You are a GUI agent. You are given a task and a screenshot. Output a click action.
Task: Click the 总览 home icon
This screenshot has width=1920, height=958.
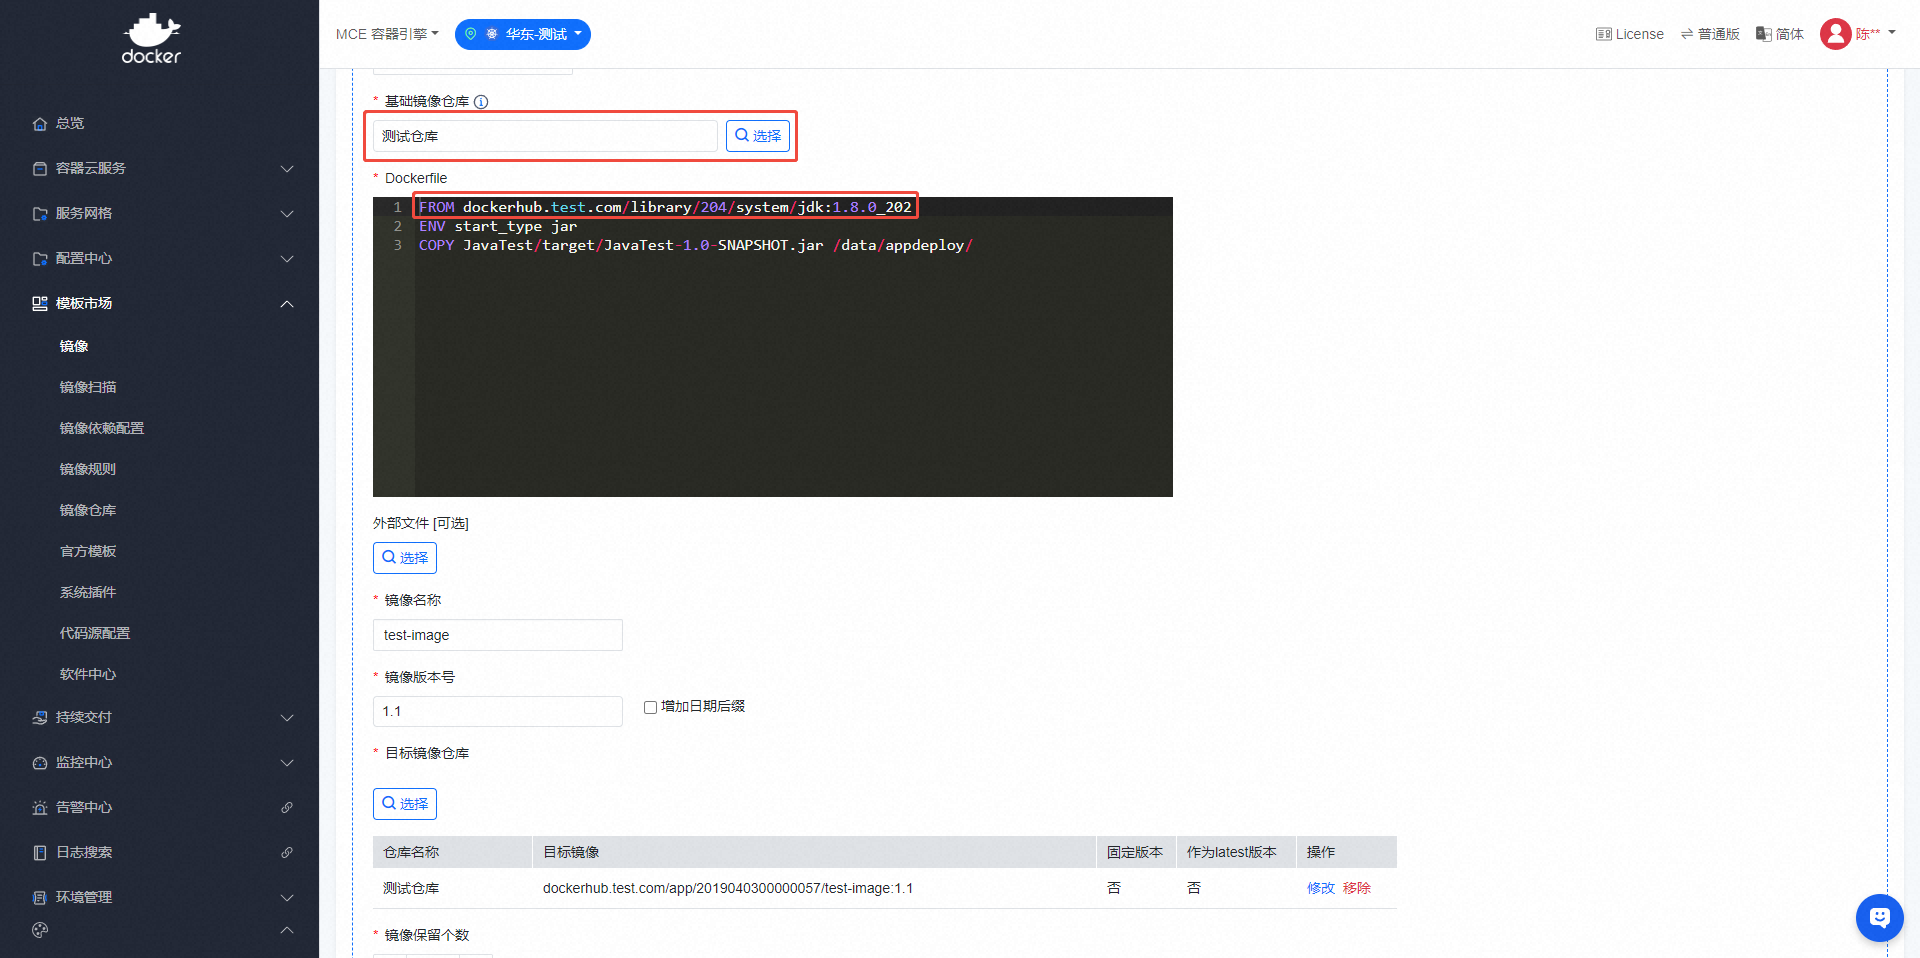pos(40,124)
